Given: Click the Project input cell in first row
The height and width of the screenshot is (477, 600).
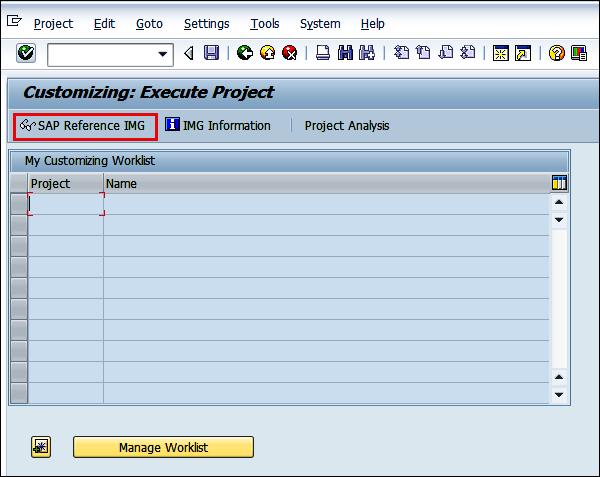Looking at the screenshot, I should tap(66, 204).
